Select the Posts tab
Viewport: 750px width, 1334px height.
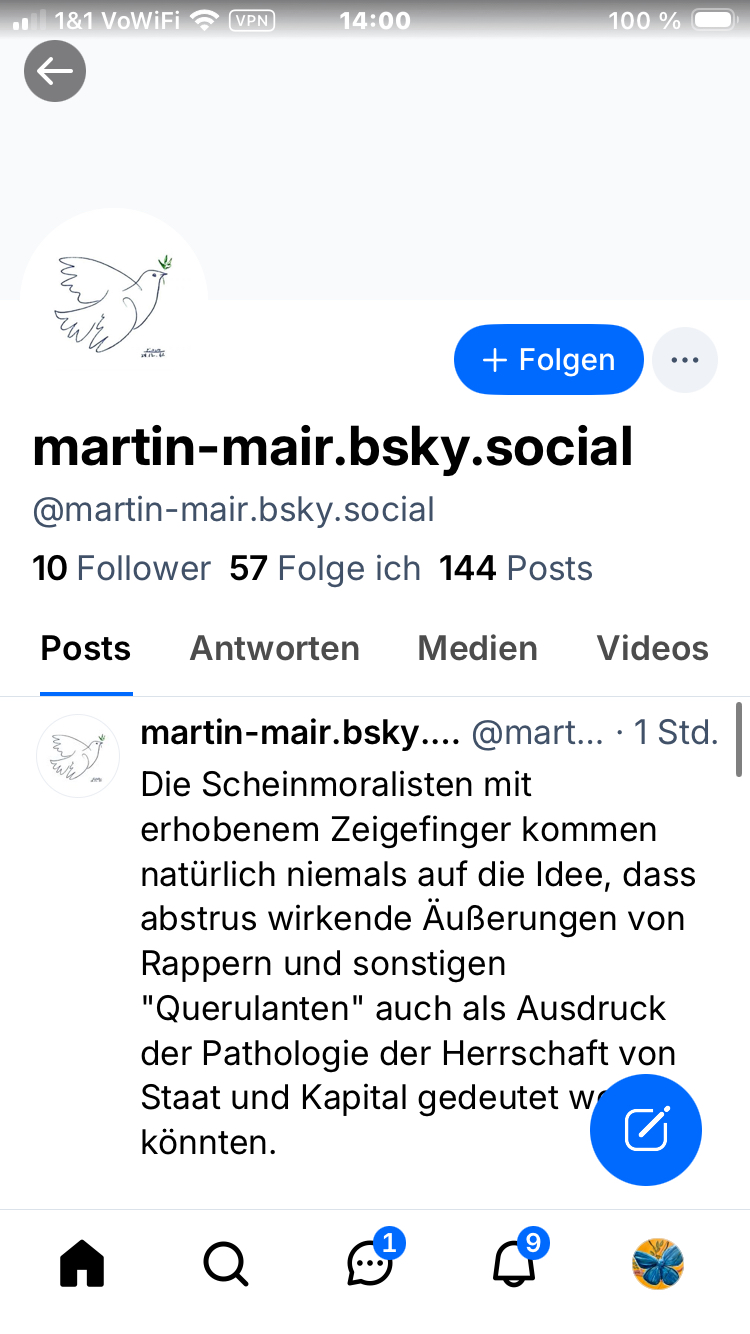[x=86, y=648]
